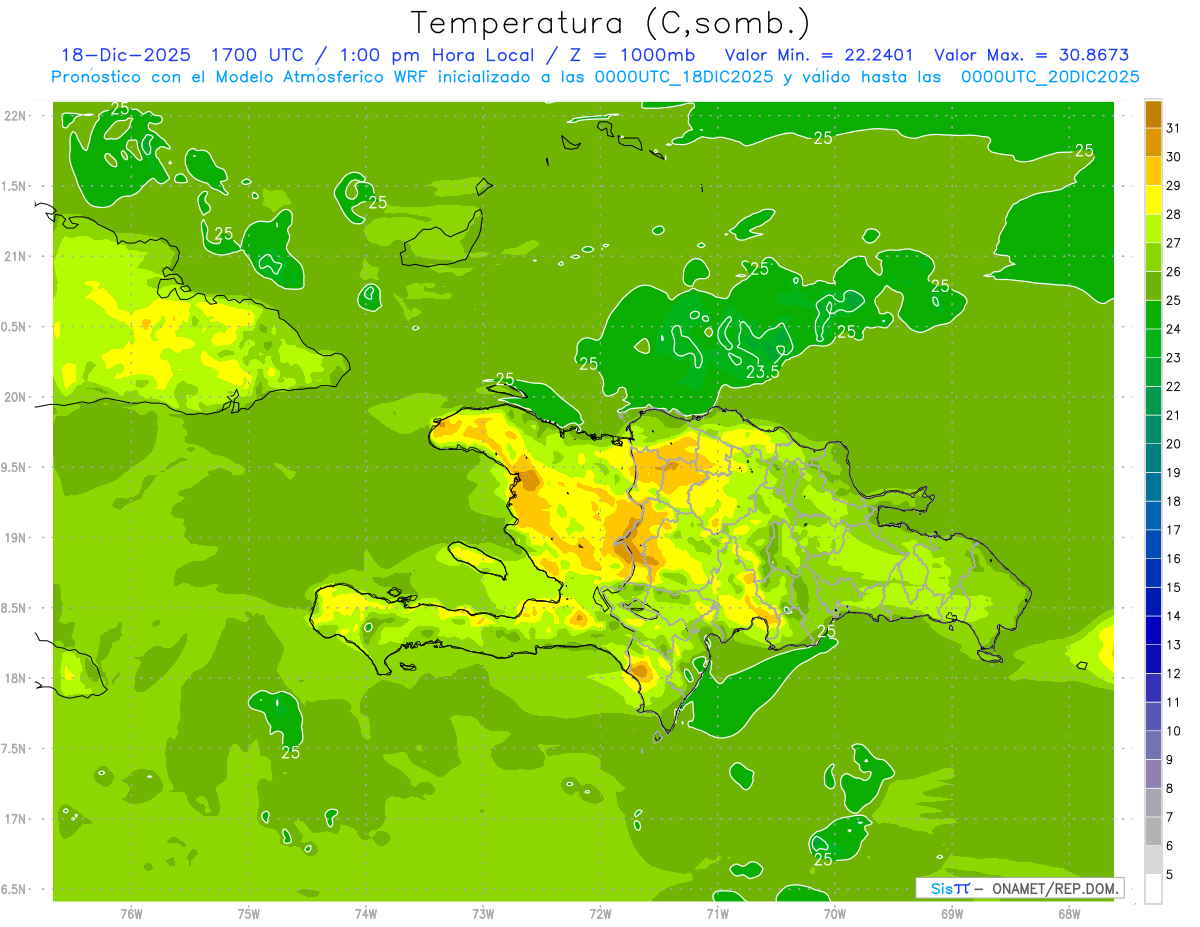The height and width of the screenshot is (927, 1200).
Task: Click the '73W' longitude axis label
Action: click(x=483, y=914)
